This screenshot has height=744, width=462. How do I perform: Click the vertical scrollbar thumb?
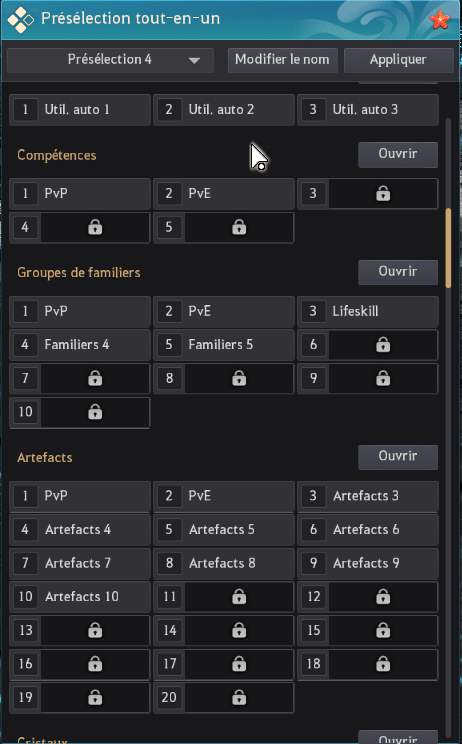pos(448,248)
